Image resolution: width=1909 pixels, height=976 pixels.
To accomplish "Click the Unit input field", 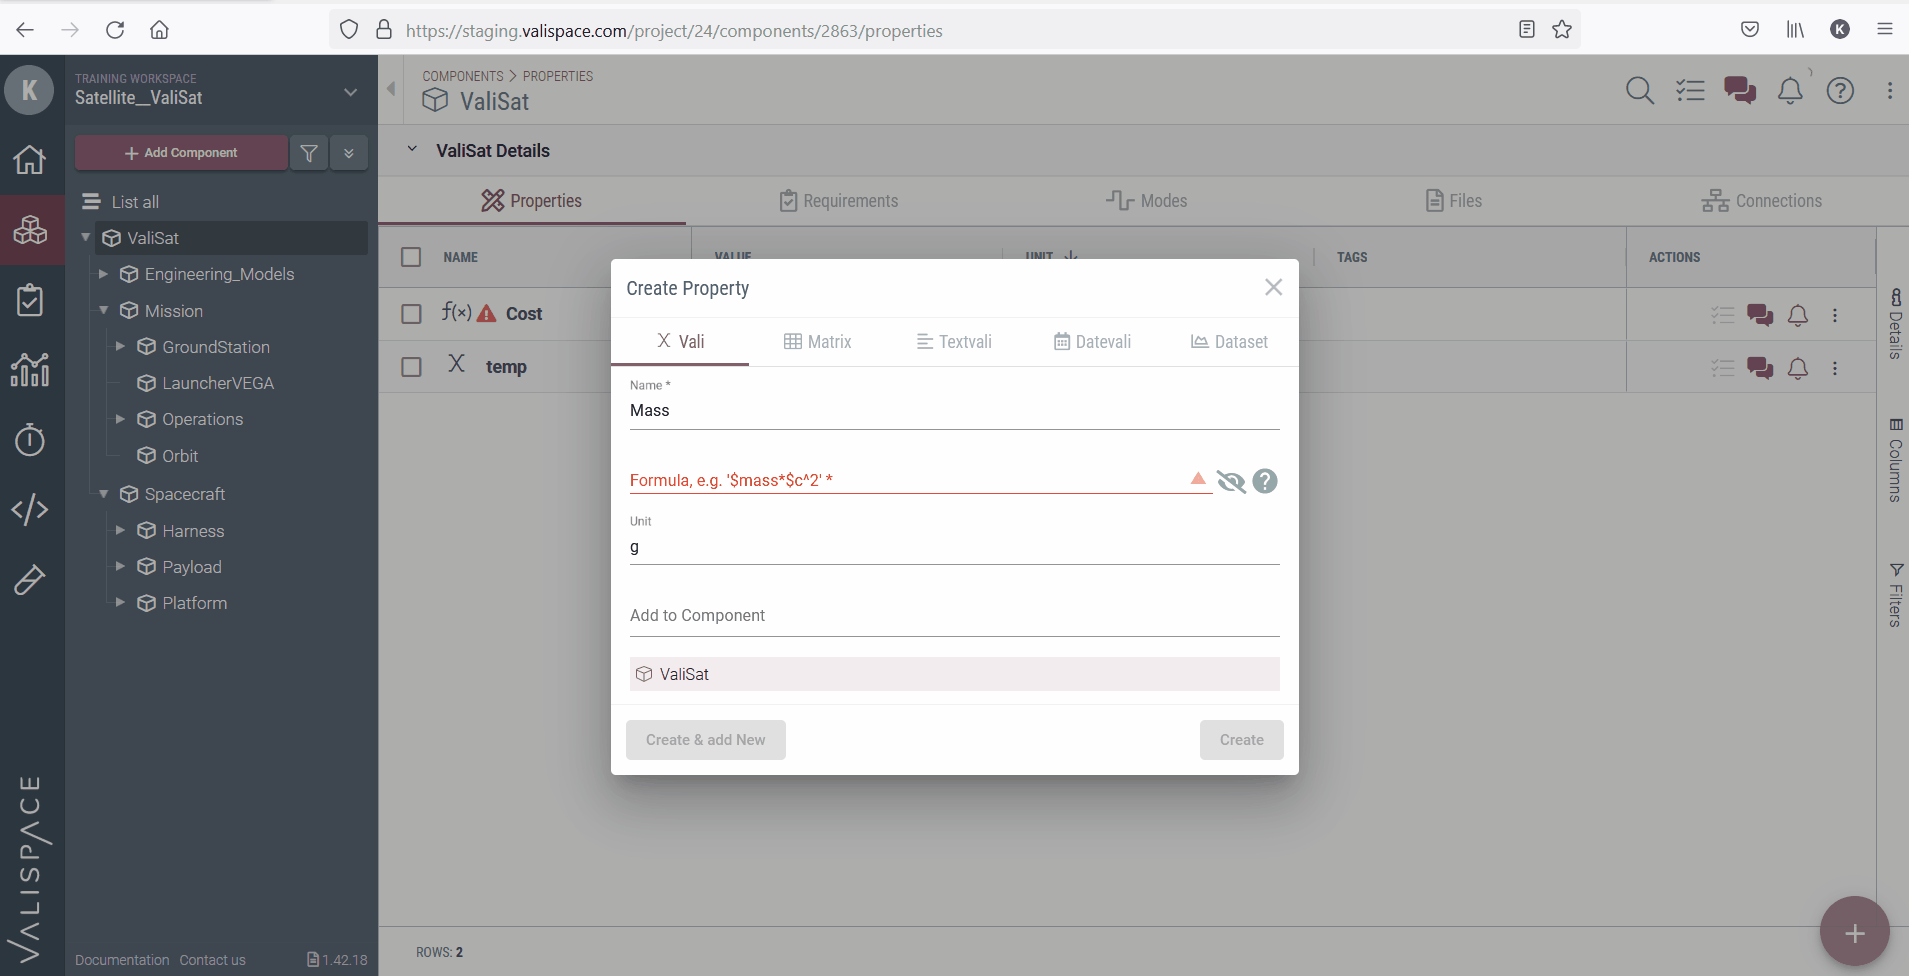I will point(955,547).
